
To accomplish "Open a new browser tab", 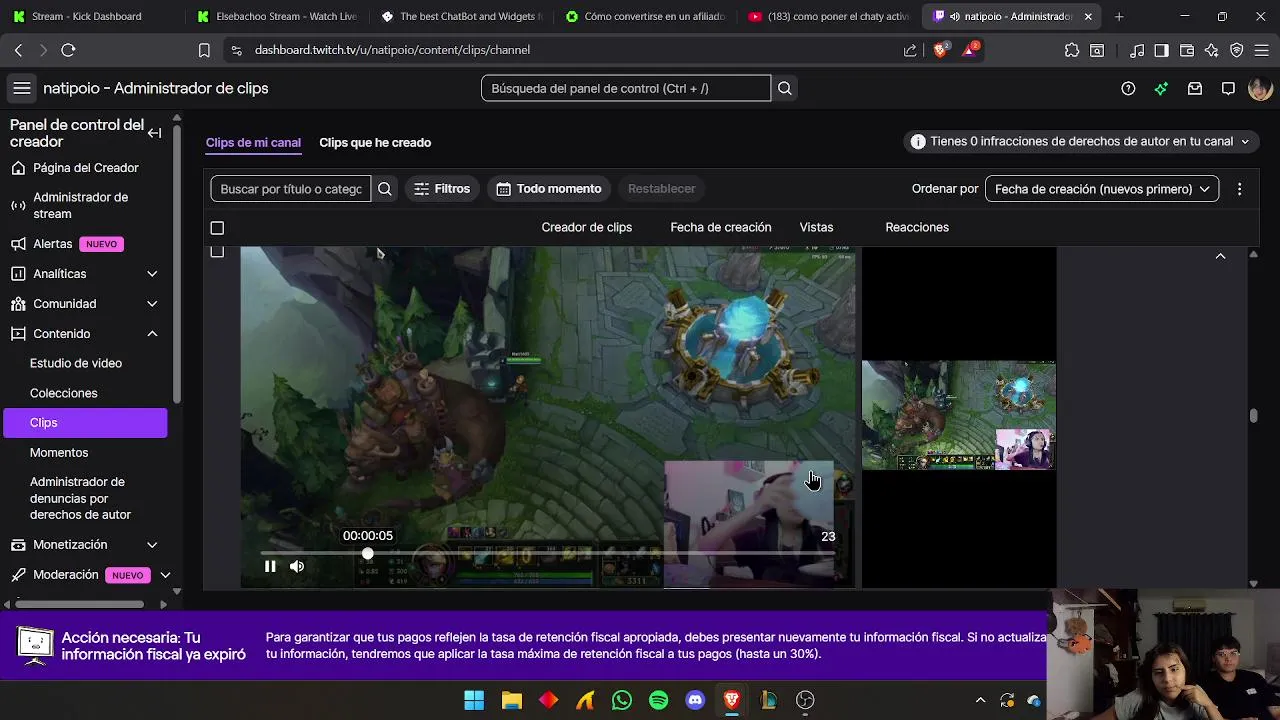I will [x=1119, y=16].
